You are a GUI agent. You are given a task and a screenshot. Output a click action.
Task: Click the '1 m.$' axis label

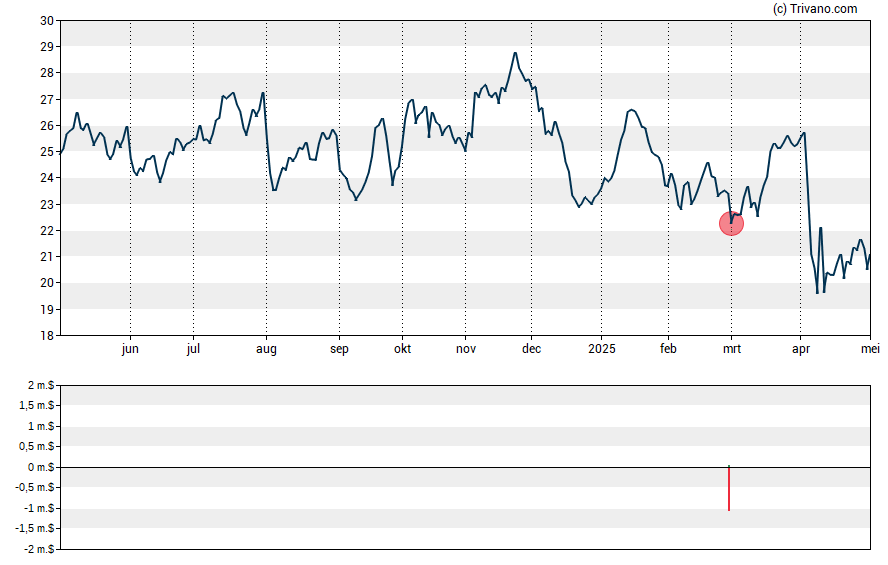click(x=41, y=426)
